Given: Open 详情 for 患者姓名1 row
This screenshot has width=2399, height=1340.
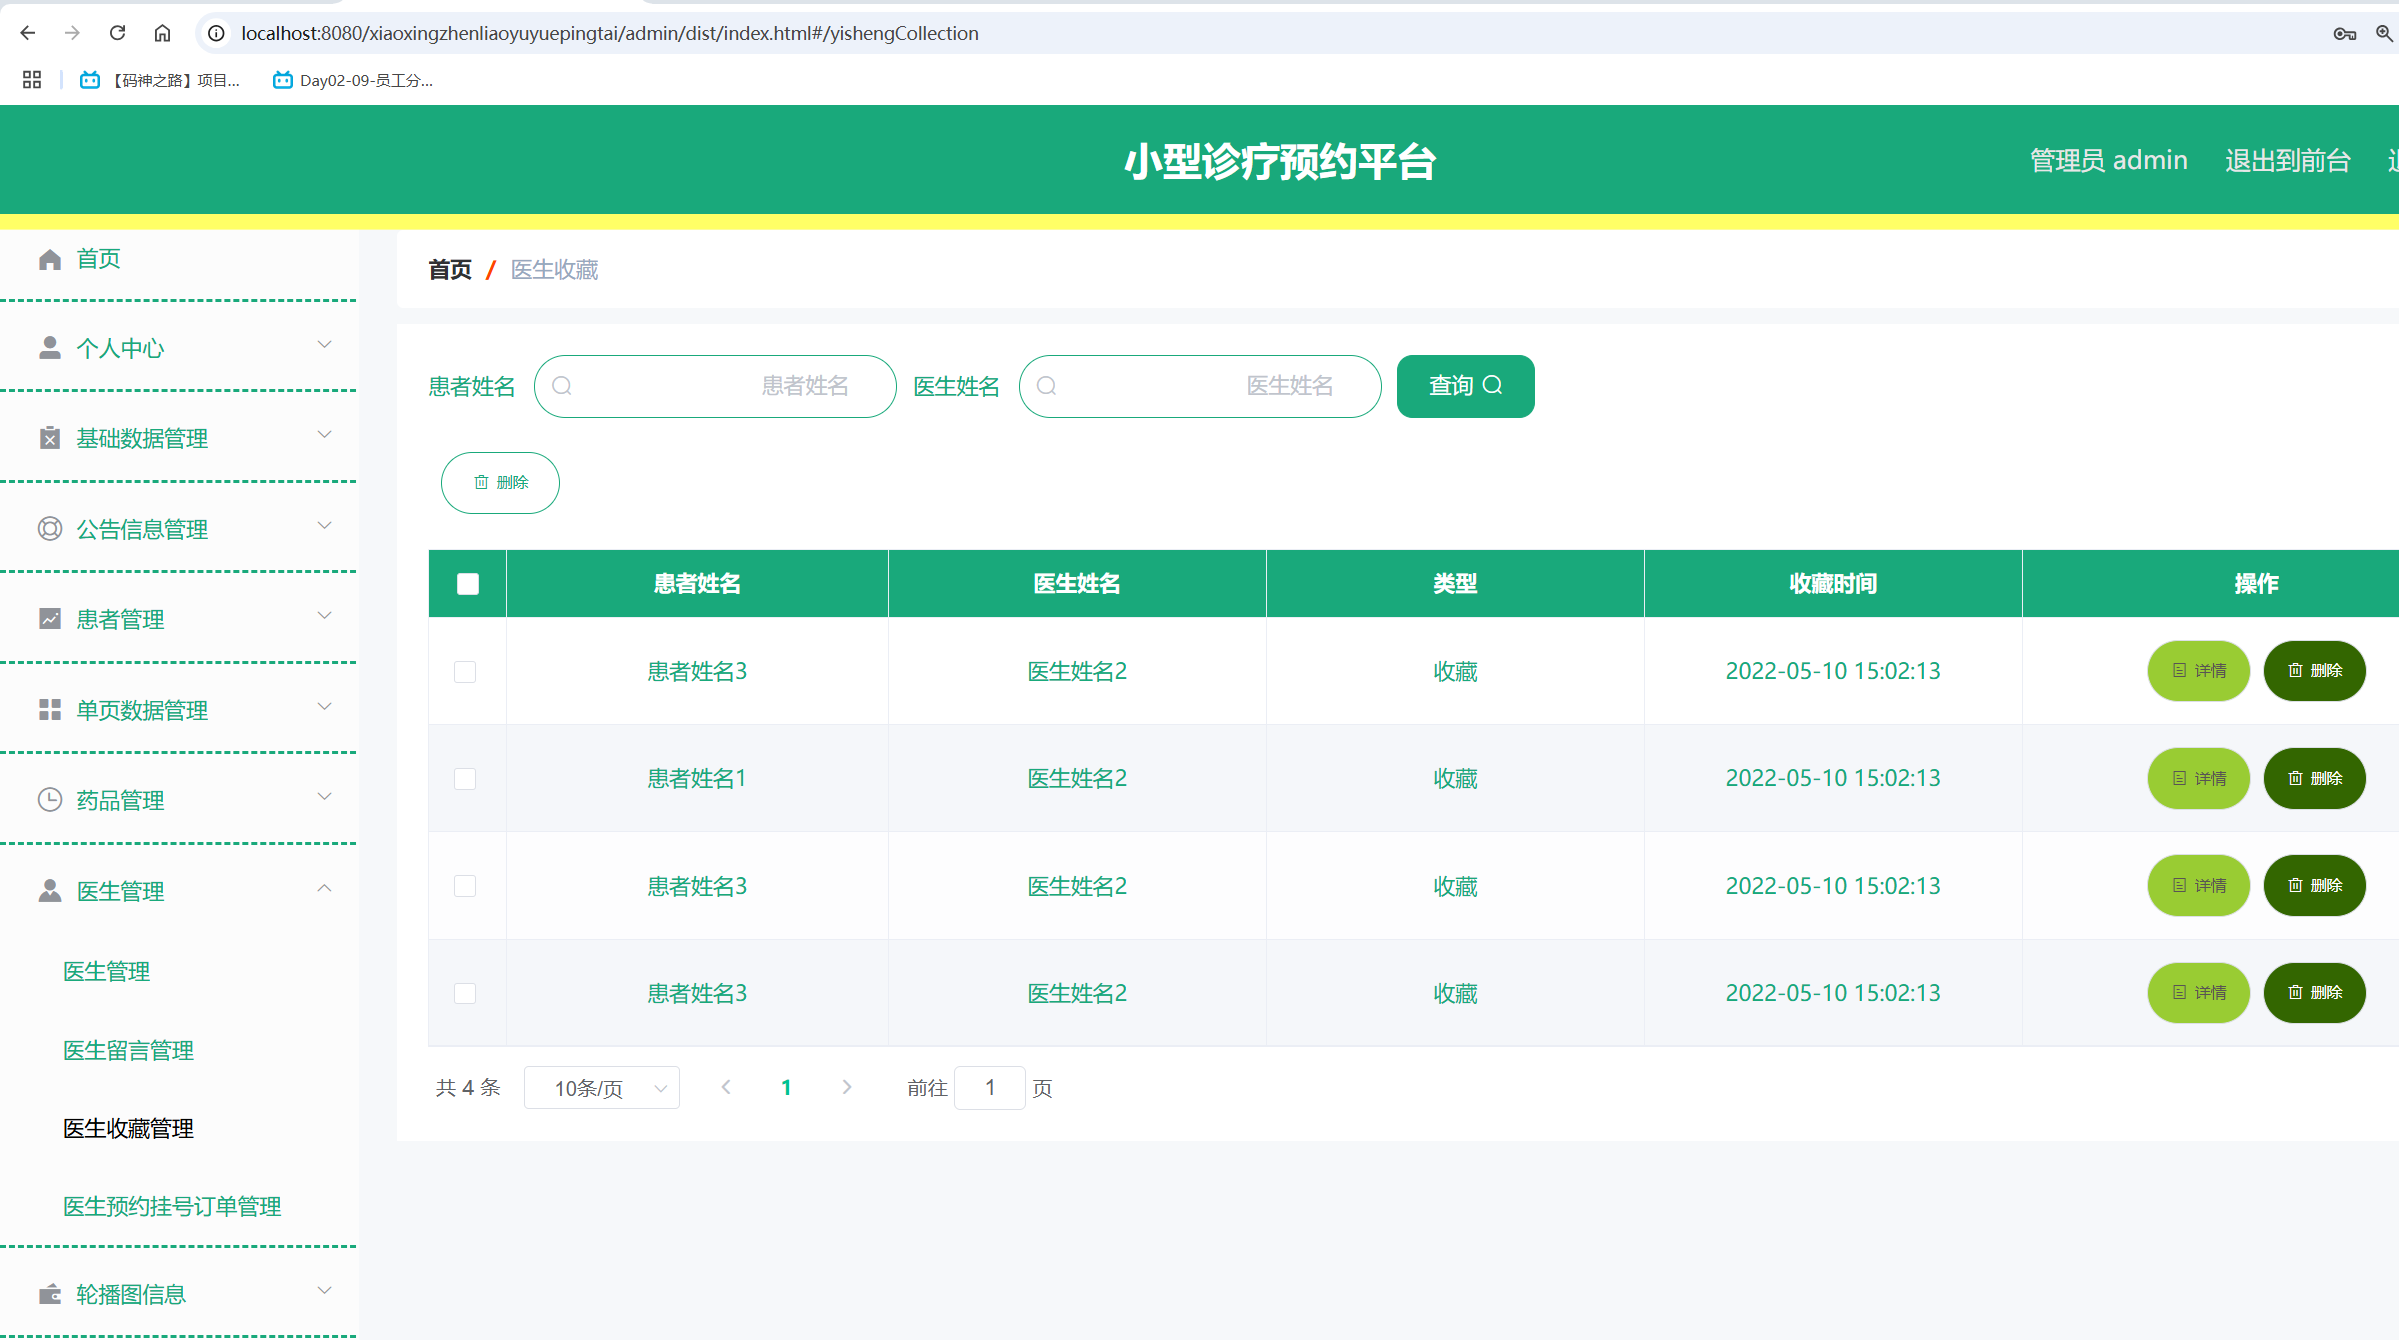Looking at the screenshot, I should click(2198, 778).
